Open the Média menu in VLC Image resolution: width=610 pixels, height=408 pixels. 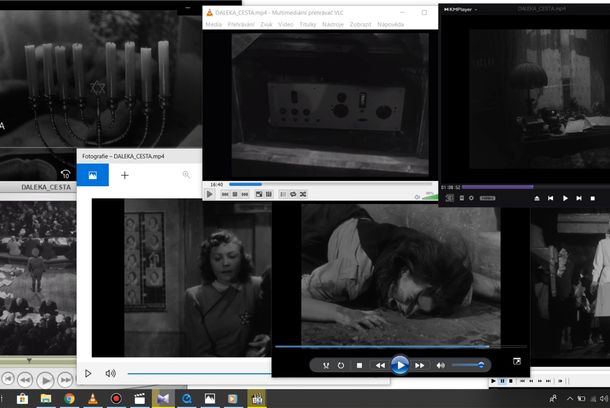pos(214,25)
